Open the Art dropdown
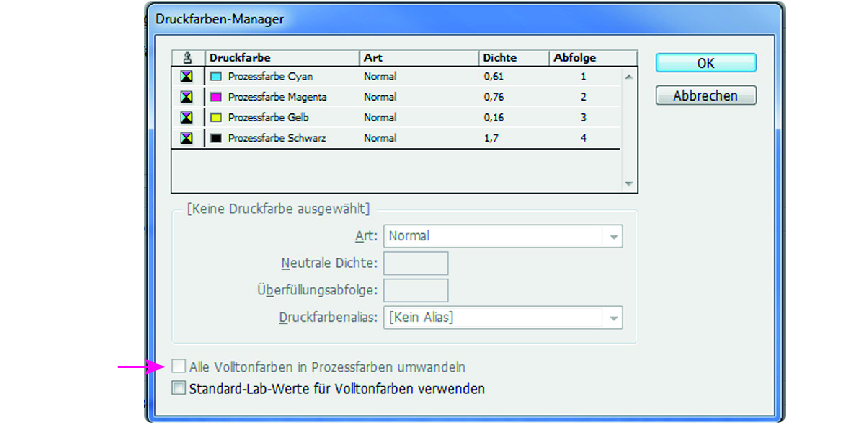The width and height of the screenshot is (867, 425). pos(503,237)
